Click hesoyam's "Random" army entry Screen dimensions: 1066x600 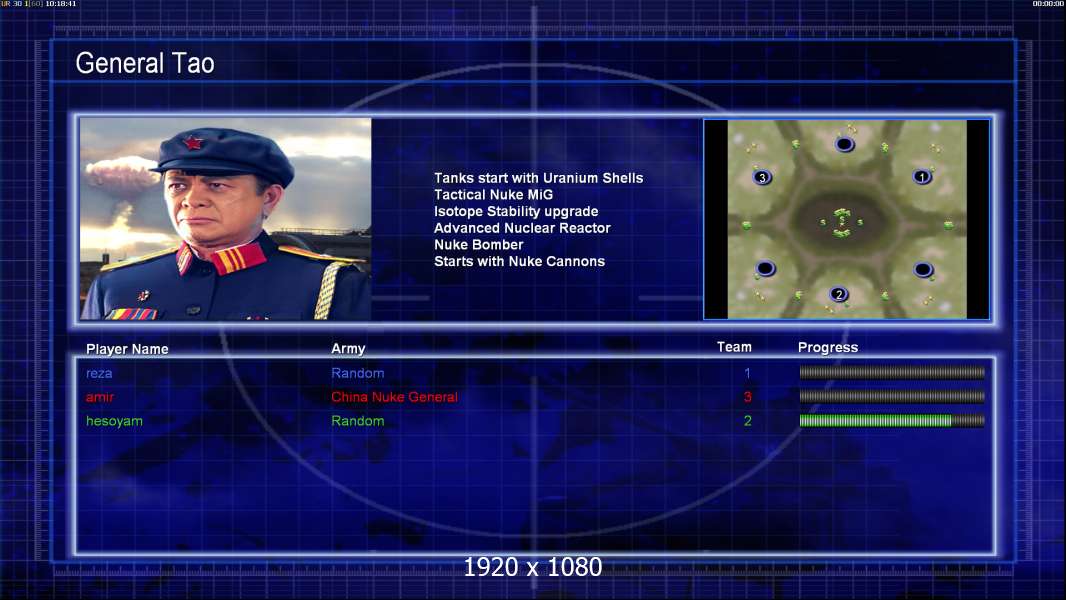[x=358, y=421]
